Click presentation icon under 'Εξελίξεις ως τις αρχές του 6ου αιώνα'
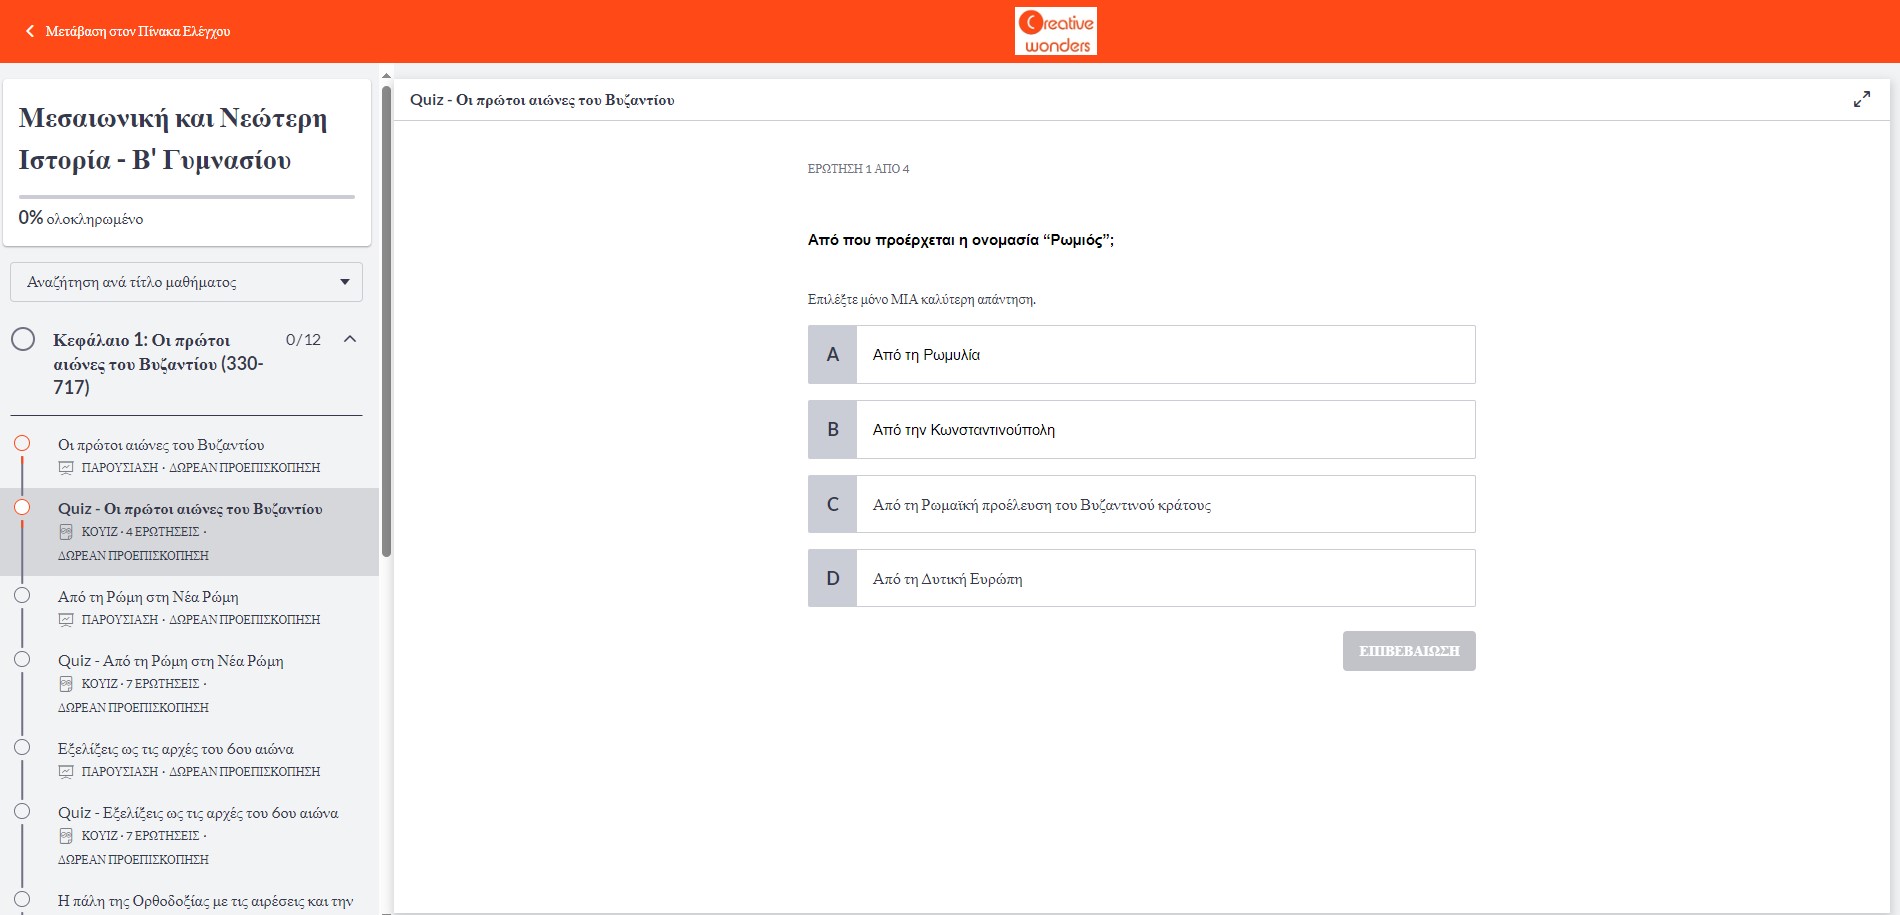 66,772
